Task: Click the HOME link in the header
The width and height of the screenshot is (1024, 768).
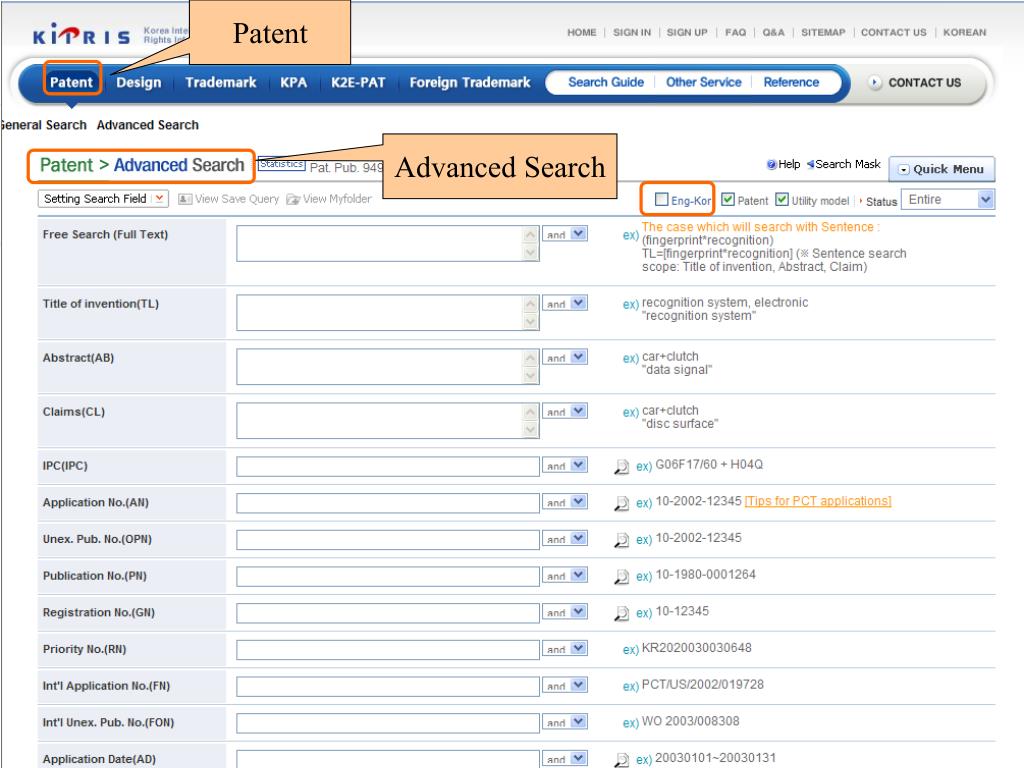Action: pyautogui.click(x=581, y=32)
